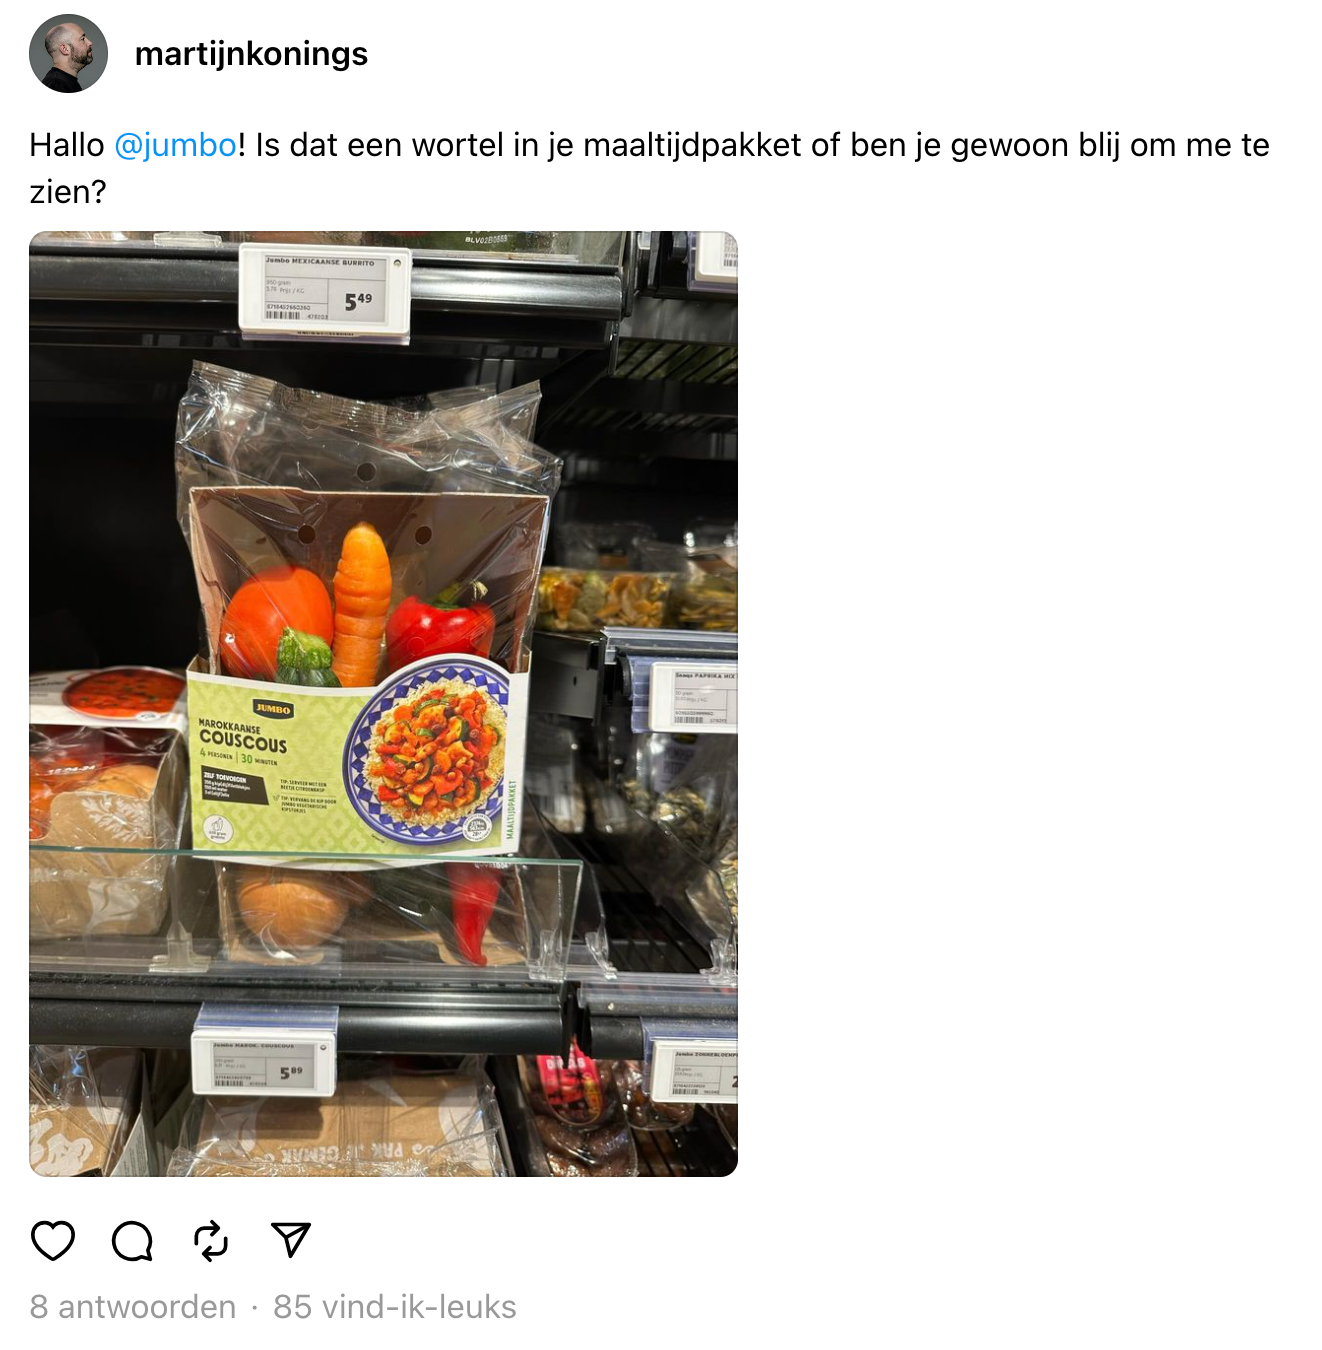This screenshot has height=1350, width=1322.
Task: Click the 5.89 shelf price tag
Action: coord(264,1065)
